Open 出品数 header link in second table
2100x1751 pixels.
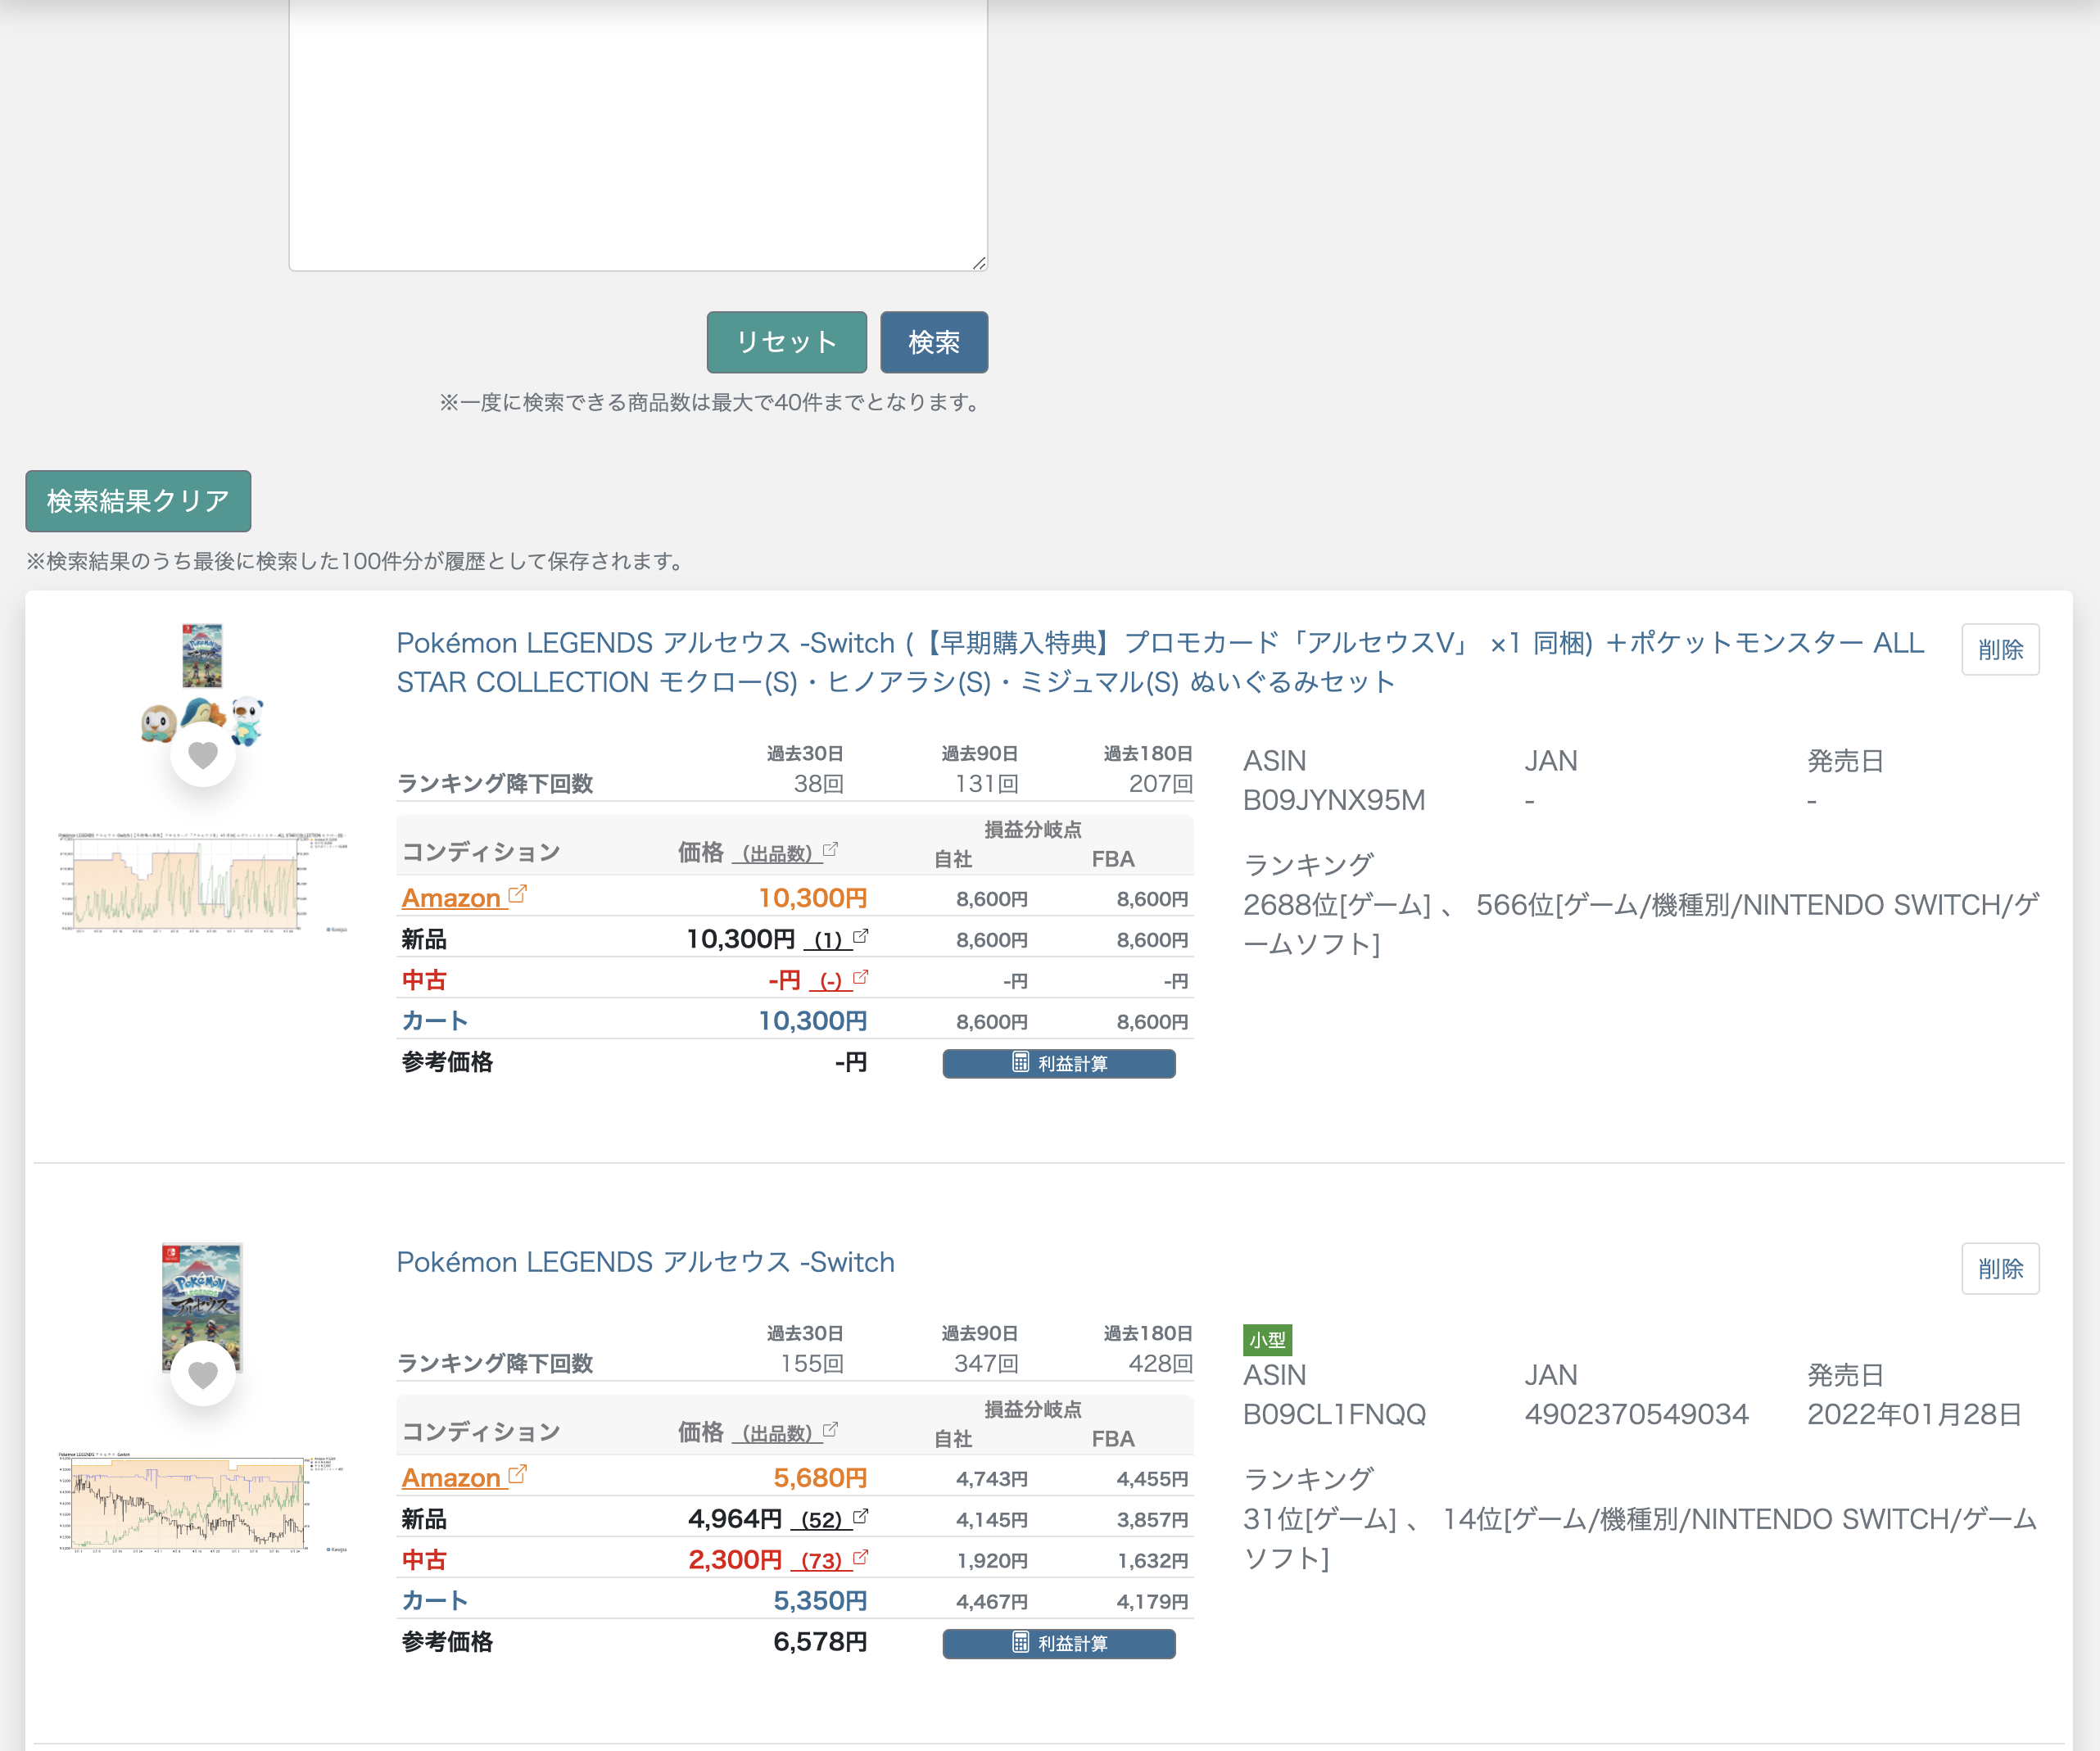(x=777, y=1434)
